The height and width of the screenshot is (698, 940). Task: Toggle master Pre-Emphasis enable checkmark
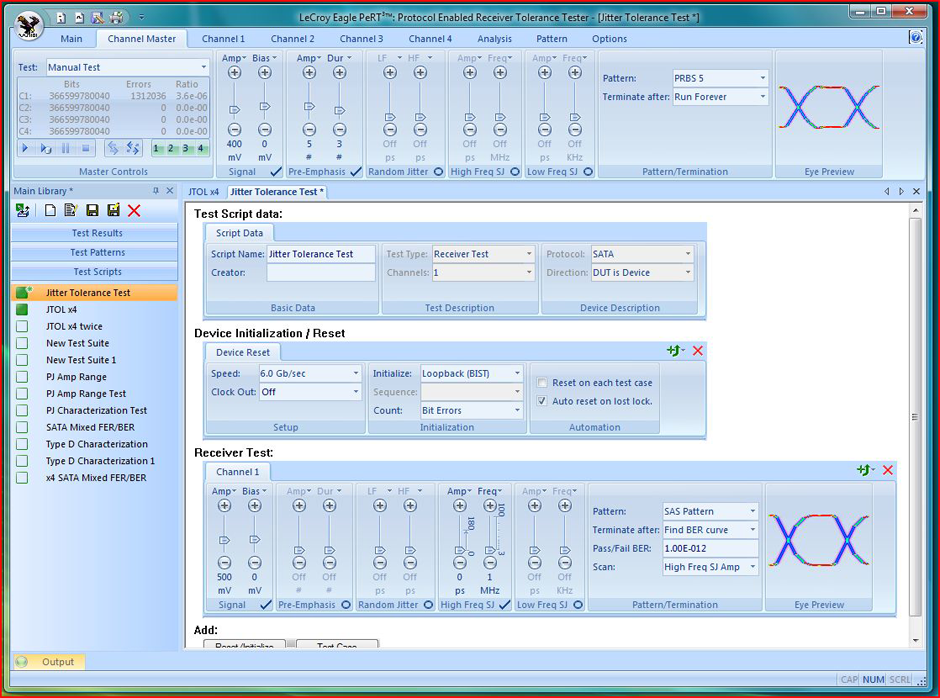[356, 172]
